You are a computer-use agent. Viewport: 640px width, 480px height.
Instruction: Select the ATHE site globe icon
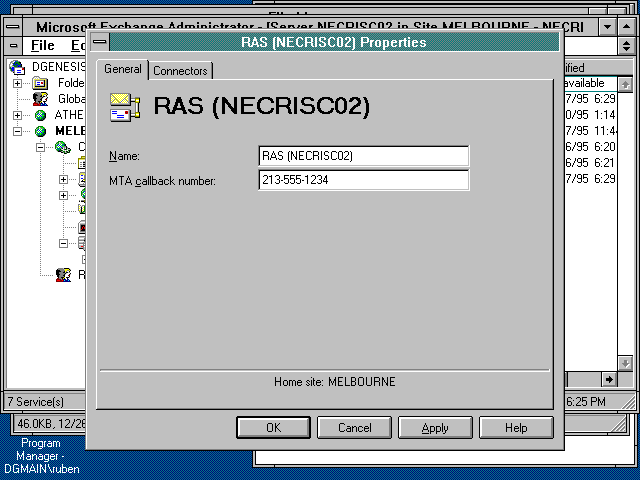tap(40, 115)
